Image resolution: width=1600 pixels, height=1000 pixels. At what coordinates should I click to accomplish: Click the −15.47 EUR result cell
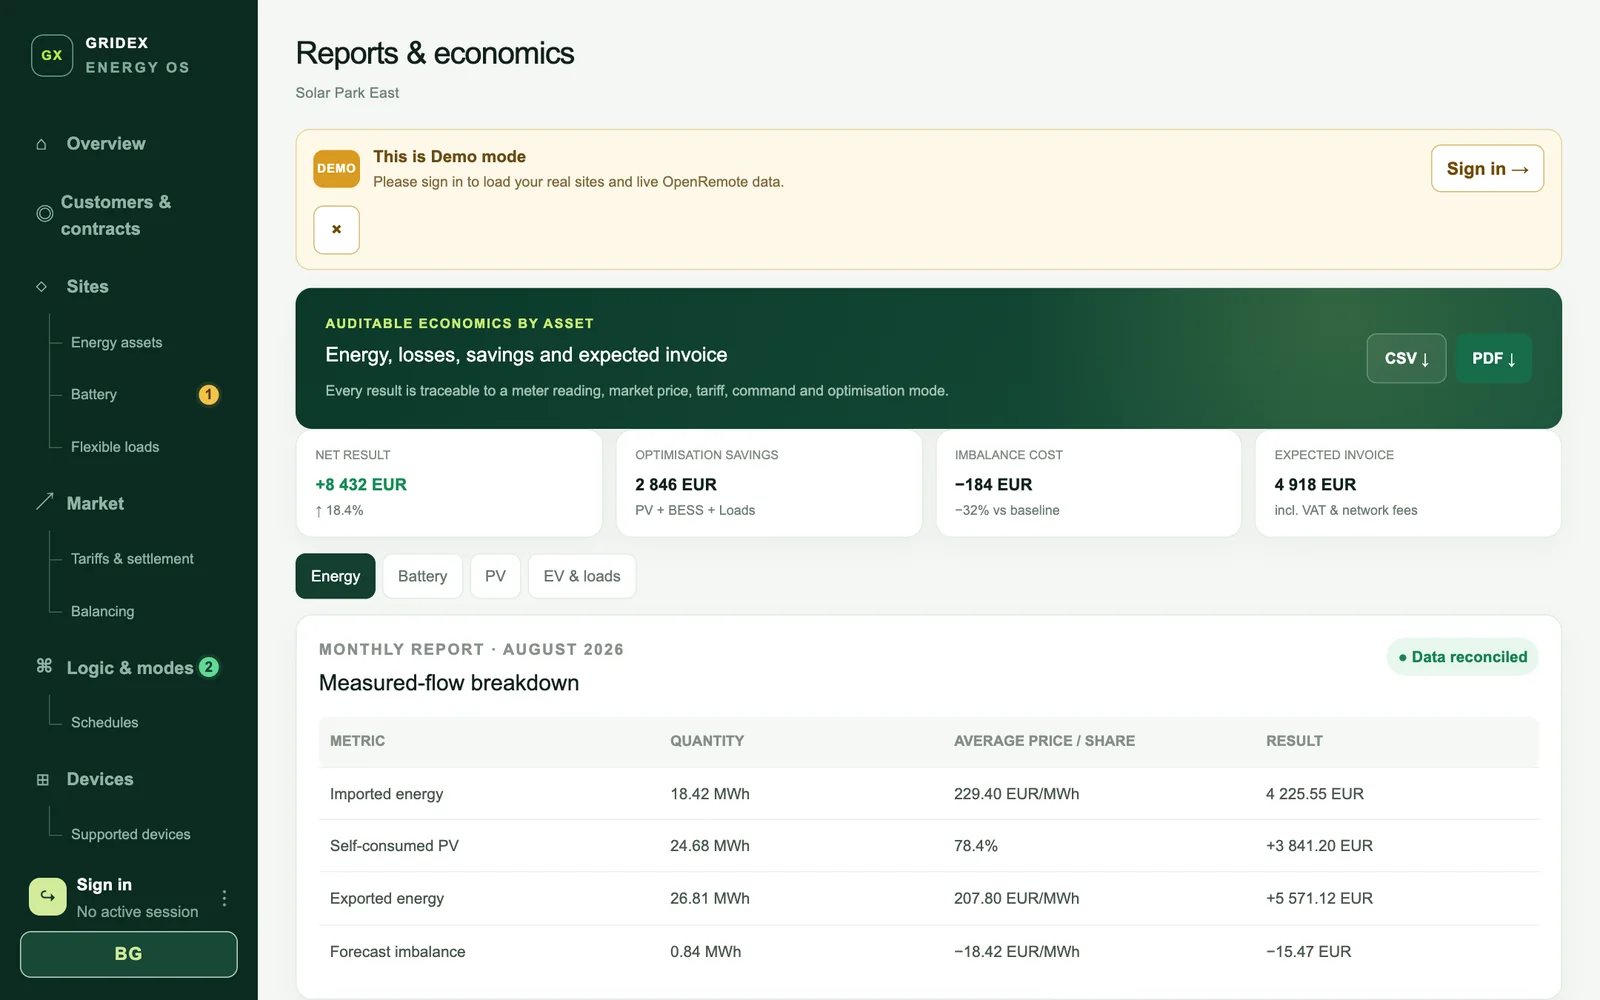[1308, 952]
